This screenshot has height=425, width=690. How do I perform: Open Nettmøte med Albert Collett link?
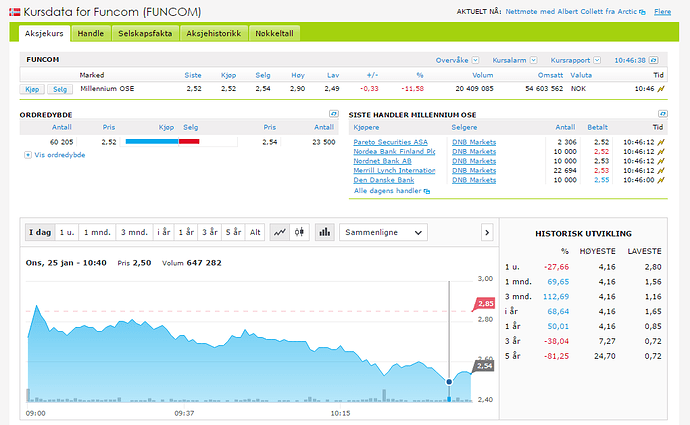[x=571, y=12]
